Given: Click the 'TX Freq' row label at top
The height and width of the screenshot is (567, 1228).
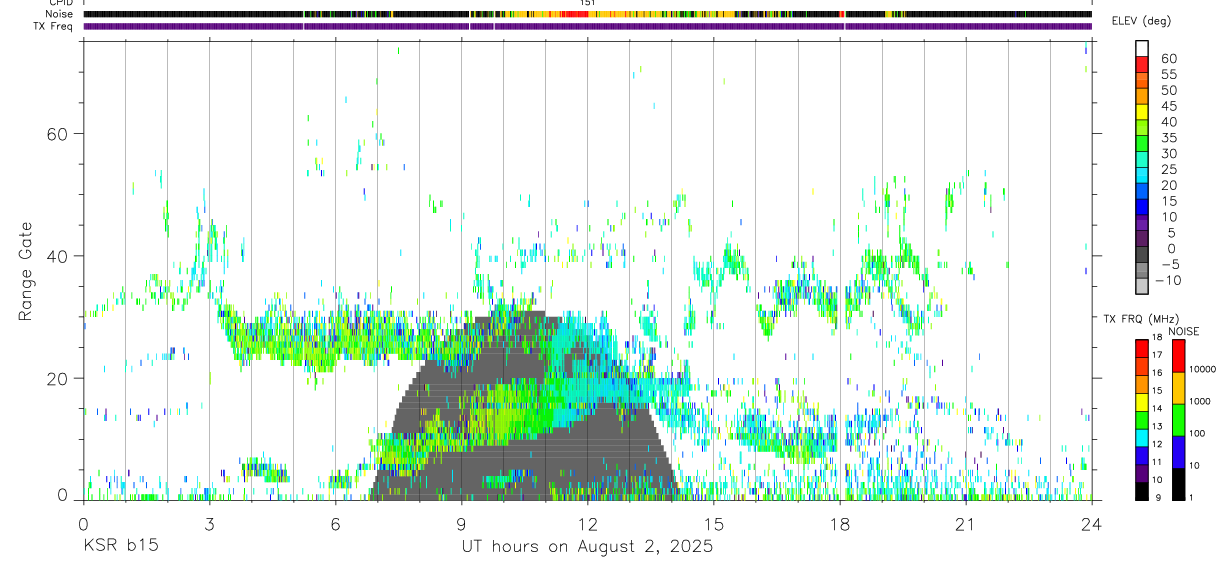Looking at the screenshot, I should (x=54, y=26).
